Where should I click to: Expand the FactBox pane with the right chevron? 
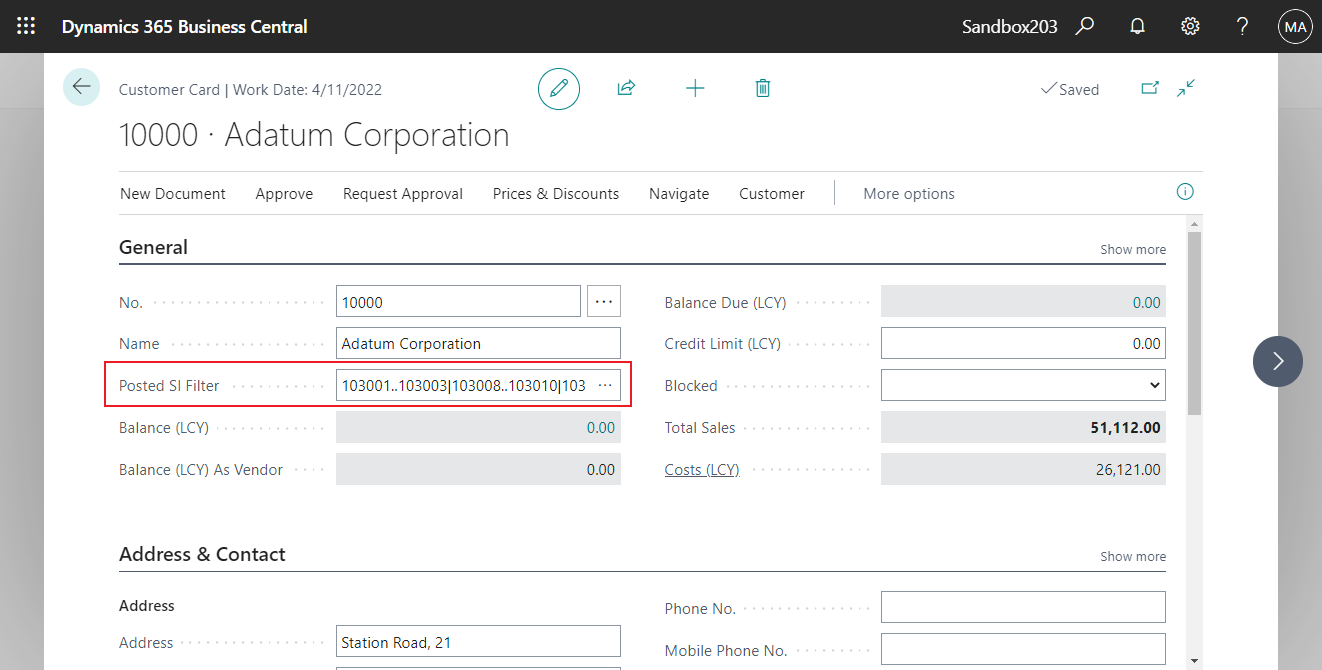click(1277, 361)
